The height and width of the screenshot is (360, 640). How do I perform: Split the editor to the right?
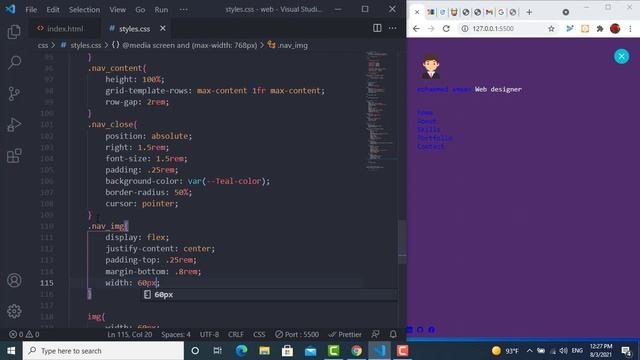tap(377, 28)
